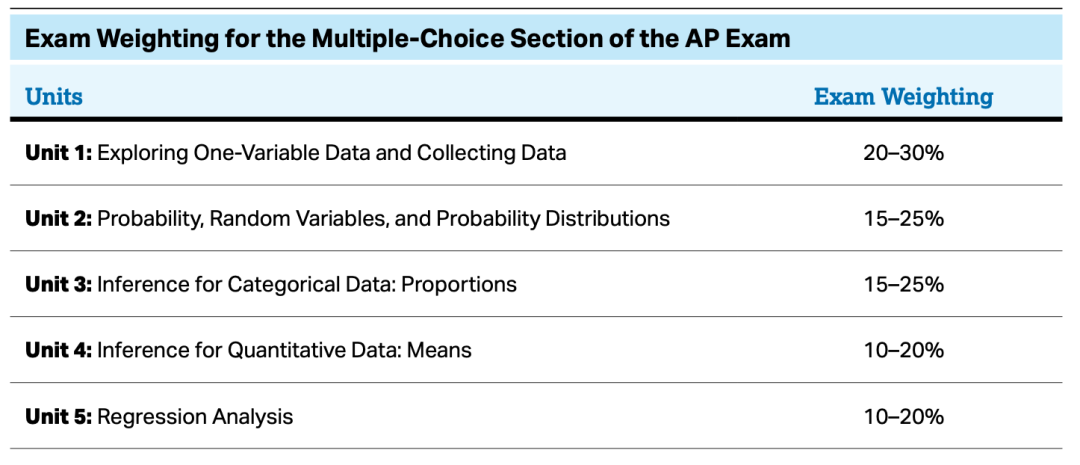Click Inference for Categorical Data: Proportions
1080x465 pixels.
tap(307, 285)
